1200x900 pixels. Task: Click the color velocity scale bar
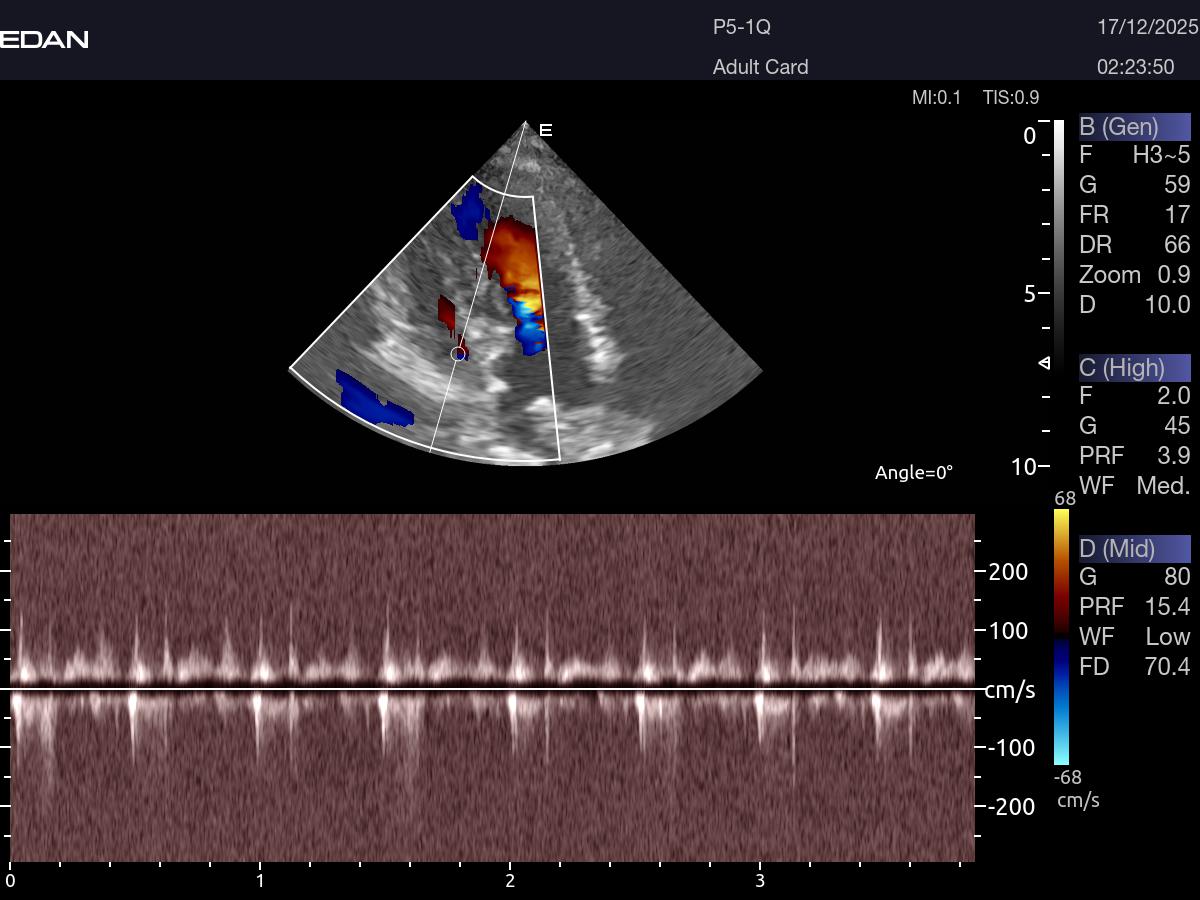coord(1061,636)
